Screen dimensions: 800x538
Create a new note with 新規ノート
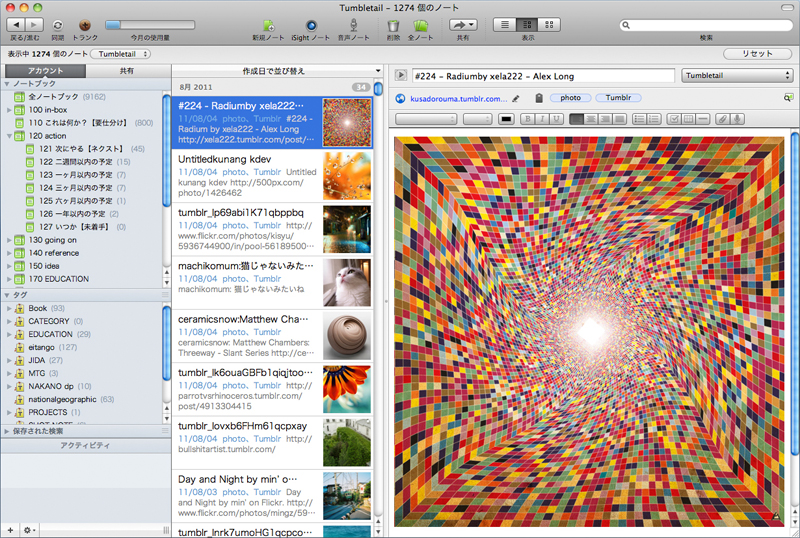tap(268, 25)
